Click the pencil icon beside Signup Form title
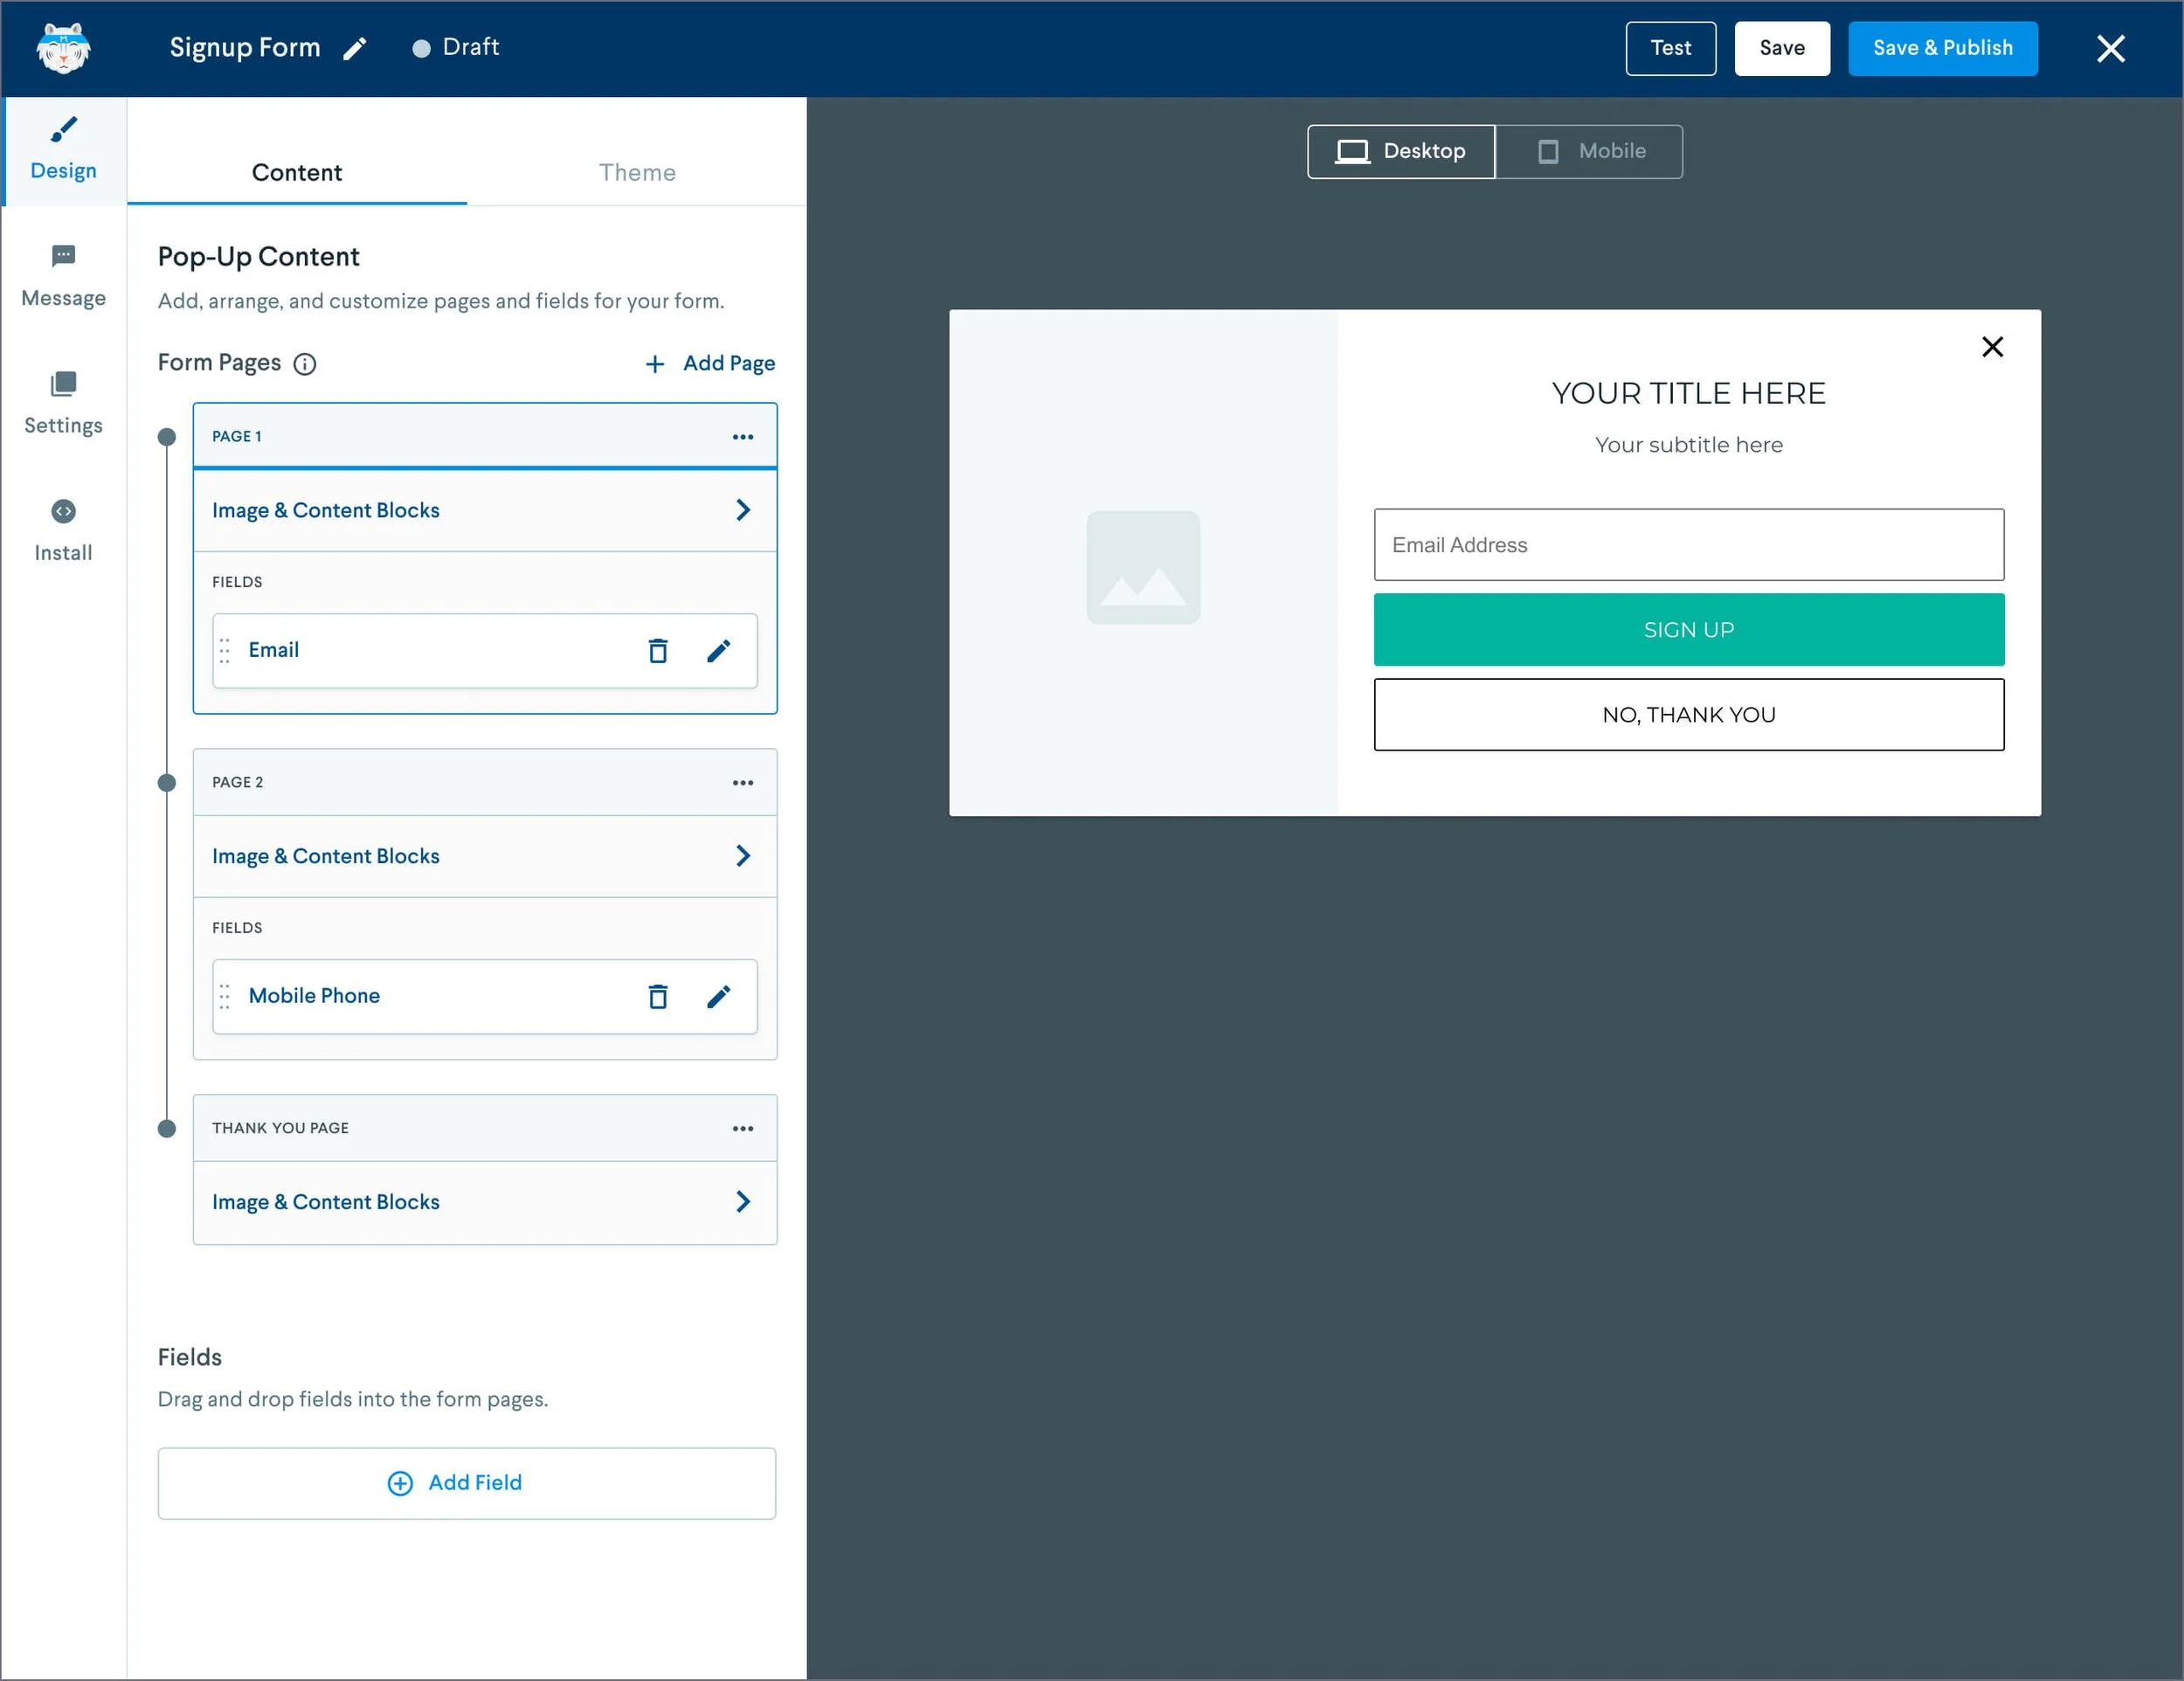The image size is (2184, 1681). pyautogui.click(x=355, y=49)
